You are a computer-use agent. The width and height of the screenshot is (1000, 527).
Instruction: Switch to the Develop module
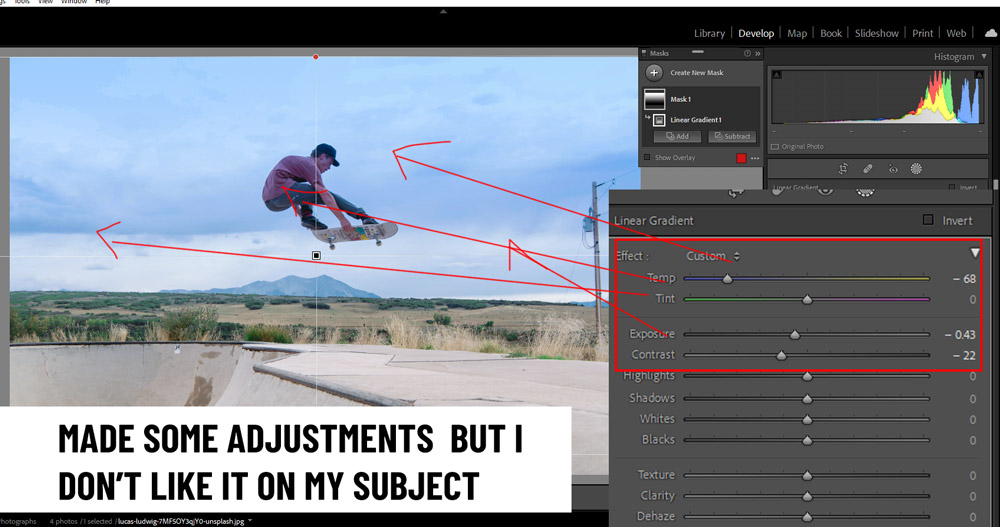tap(756, 33)
